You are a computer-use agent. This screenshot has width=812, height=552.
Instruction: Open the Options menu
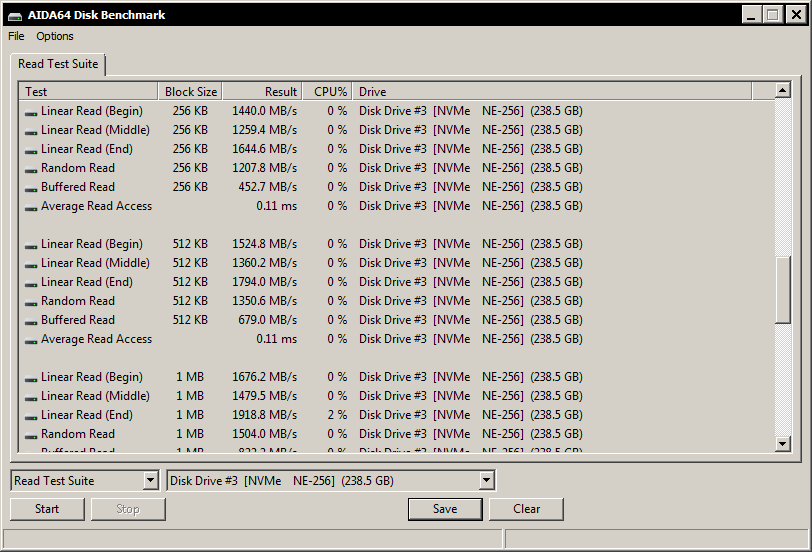(x=55, y=36)
